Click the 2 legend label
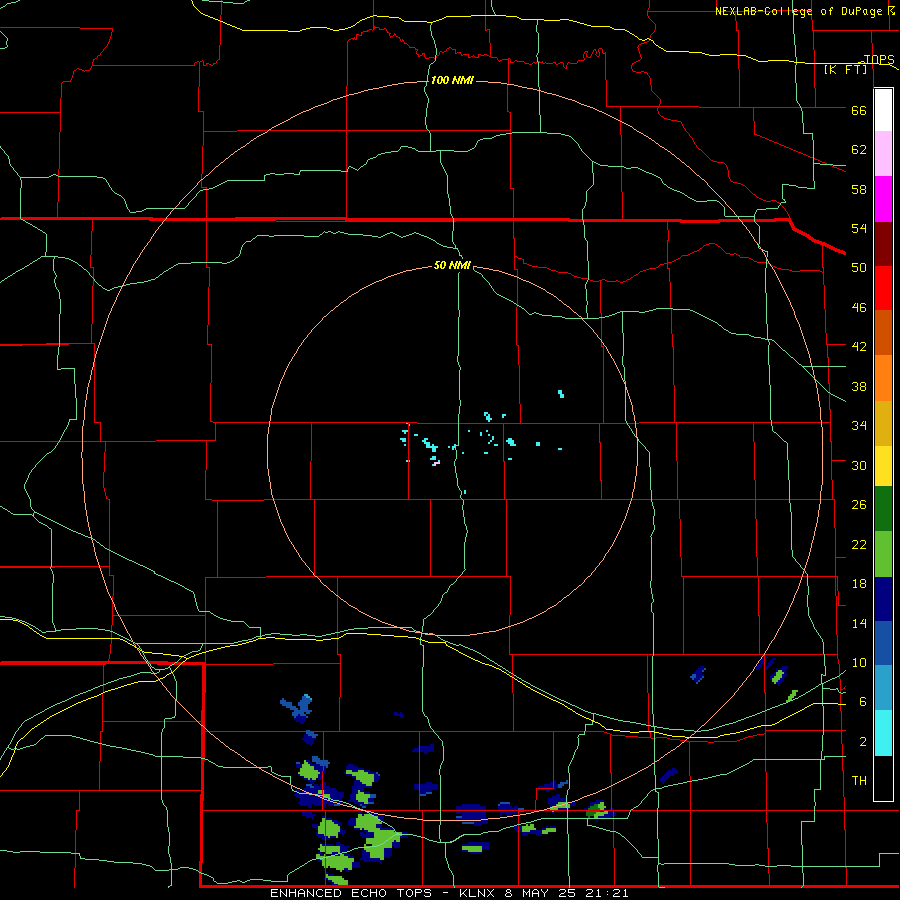Viewport: 900px width, 900px height. pos(863,742)
